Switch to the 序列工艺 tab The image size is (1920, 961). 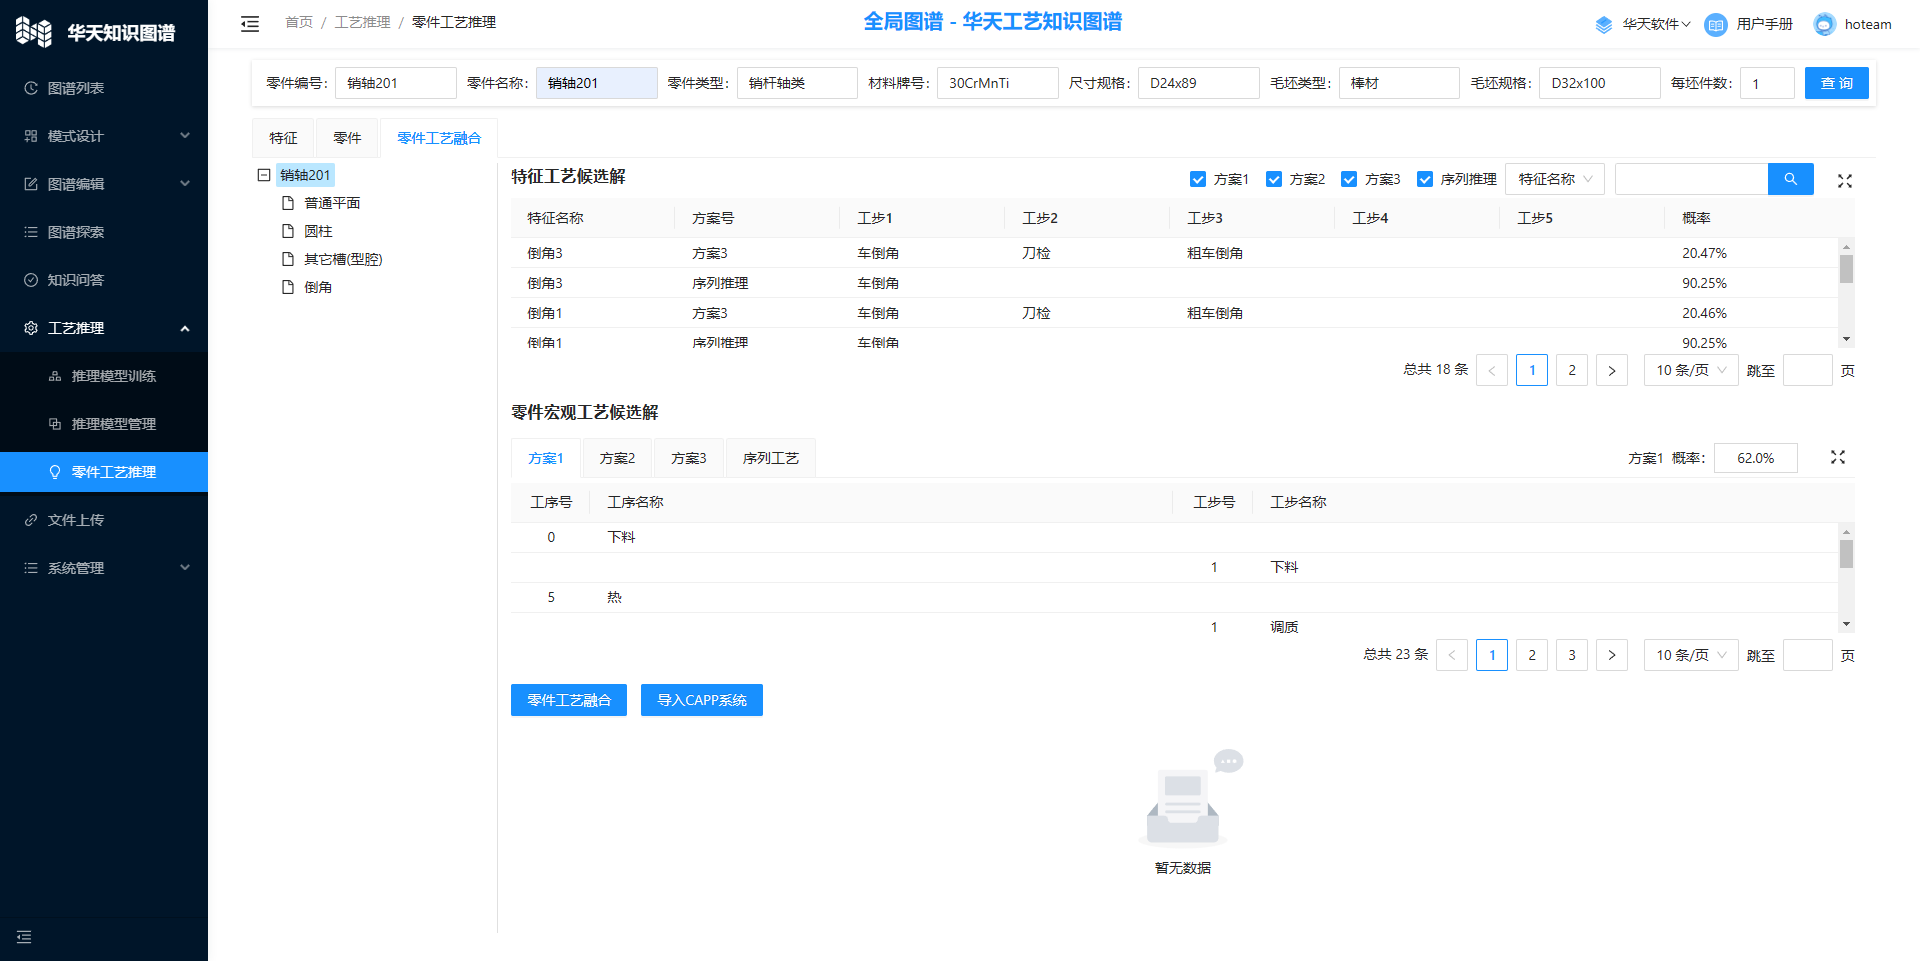pyautogui.click(x=770, y=458)
